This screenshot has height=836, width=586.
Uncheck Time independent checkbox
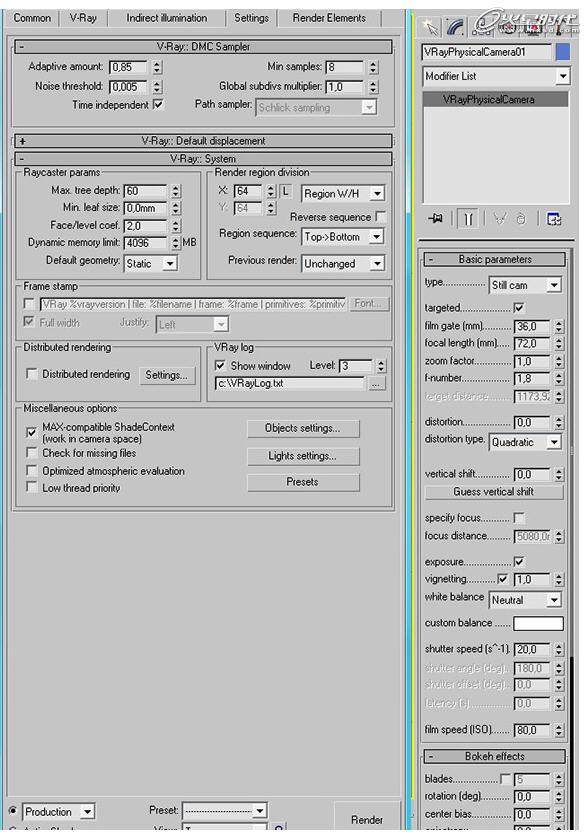pos(158,104)
